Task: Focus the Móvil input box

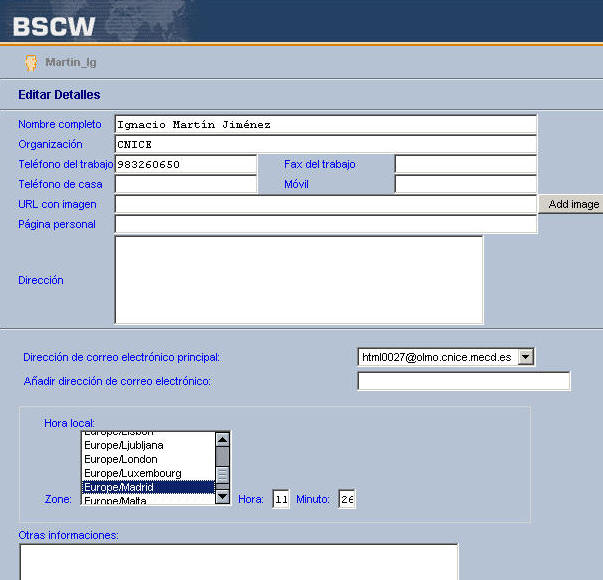Action: pos(465,184)
